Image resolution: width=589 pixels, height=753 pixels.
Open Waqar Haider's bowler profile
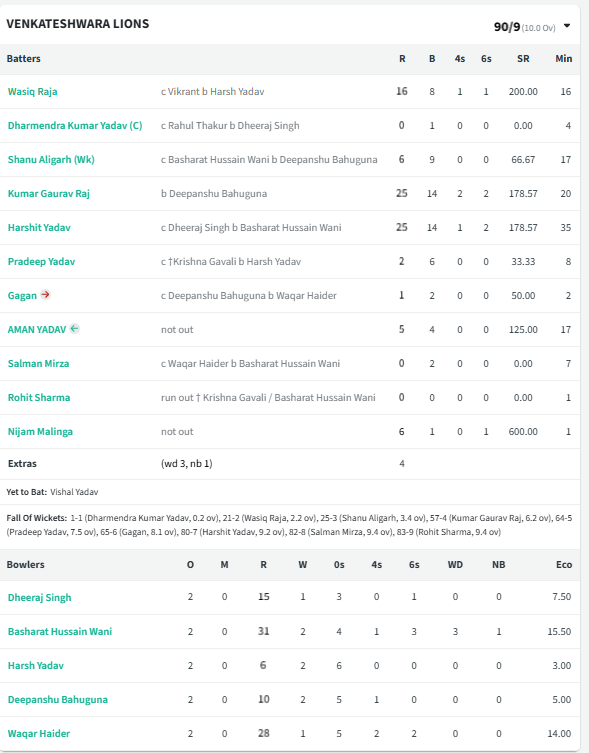[39, 734]
